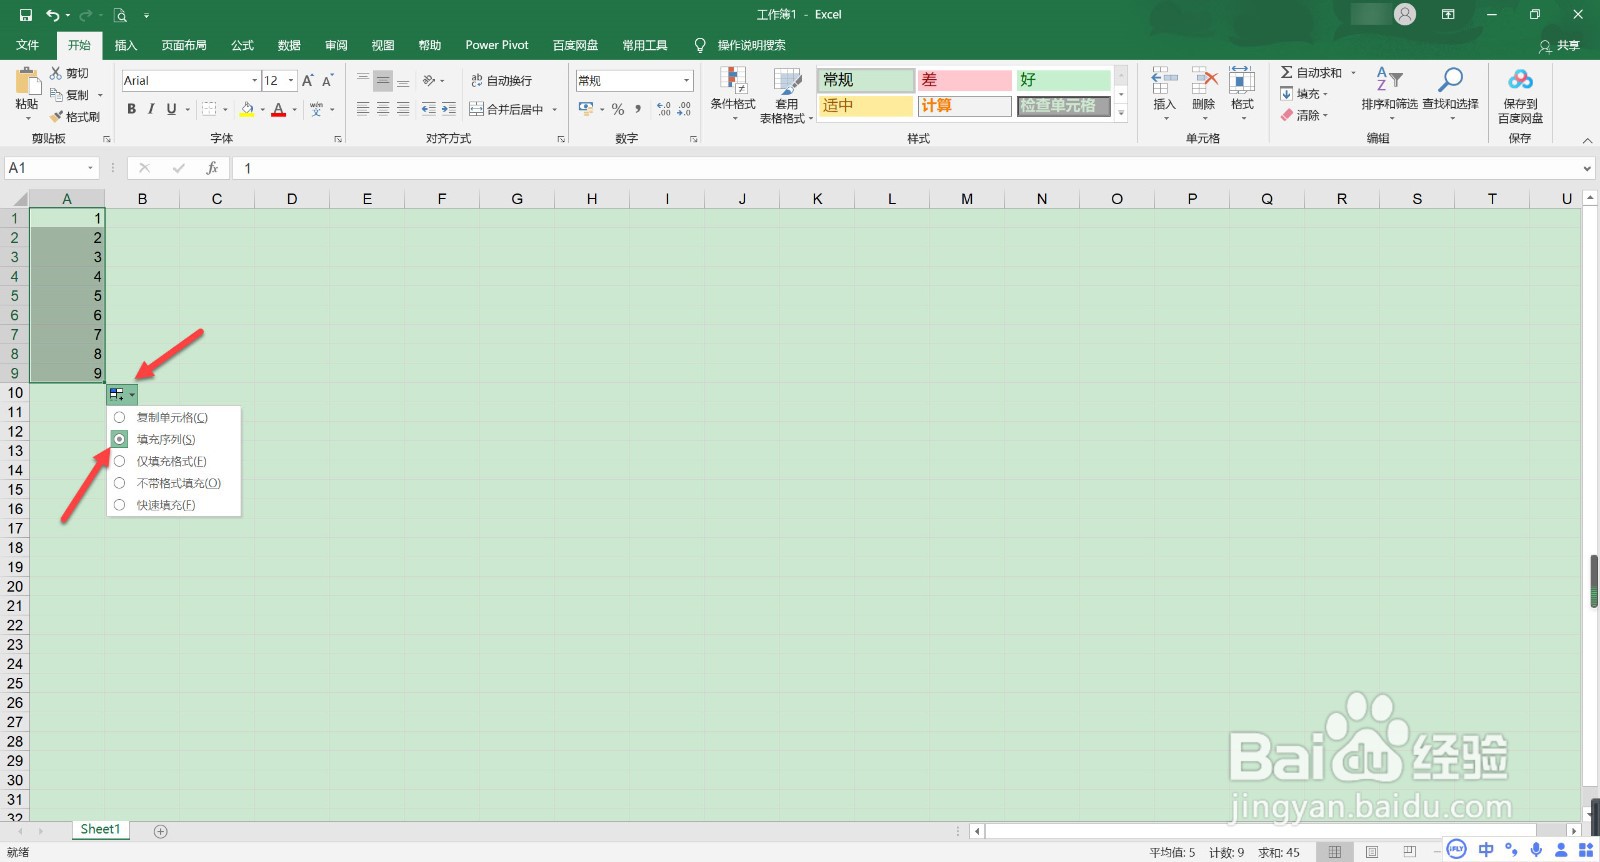The image size is (1600, 862).
Task: Click the center horizontal align icon
Action: pos(383,109)
